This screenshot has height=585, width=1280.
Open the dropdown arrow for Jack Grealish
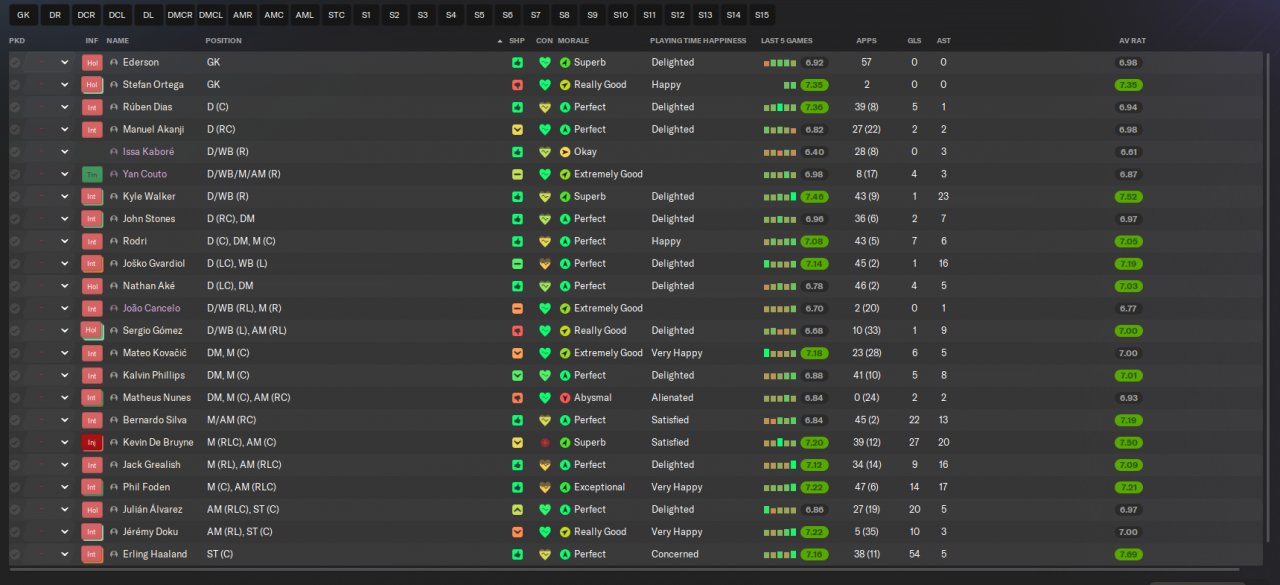pyautogui.click(x=65, y=465)
